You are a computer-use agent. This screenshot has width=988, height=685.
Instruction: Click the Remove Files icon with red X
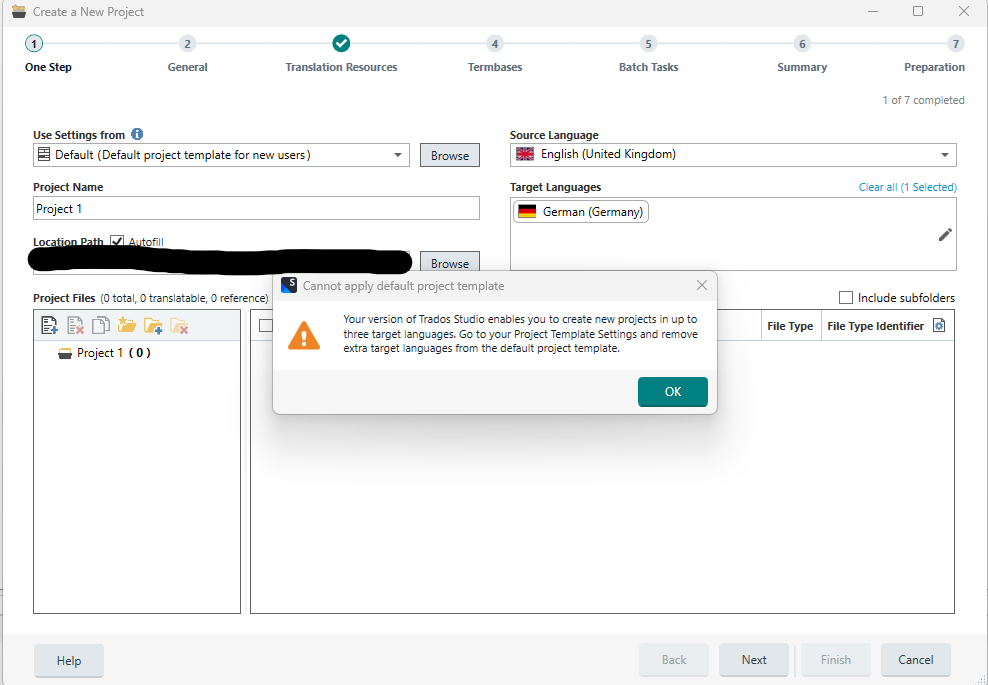(x=76, y=325)
